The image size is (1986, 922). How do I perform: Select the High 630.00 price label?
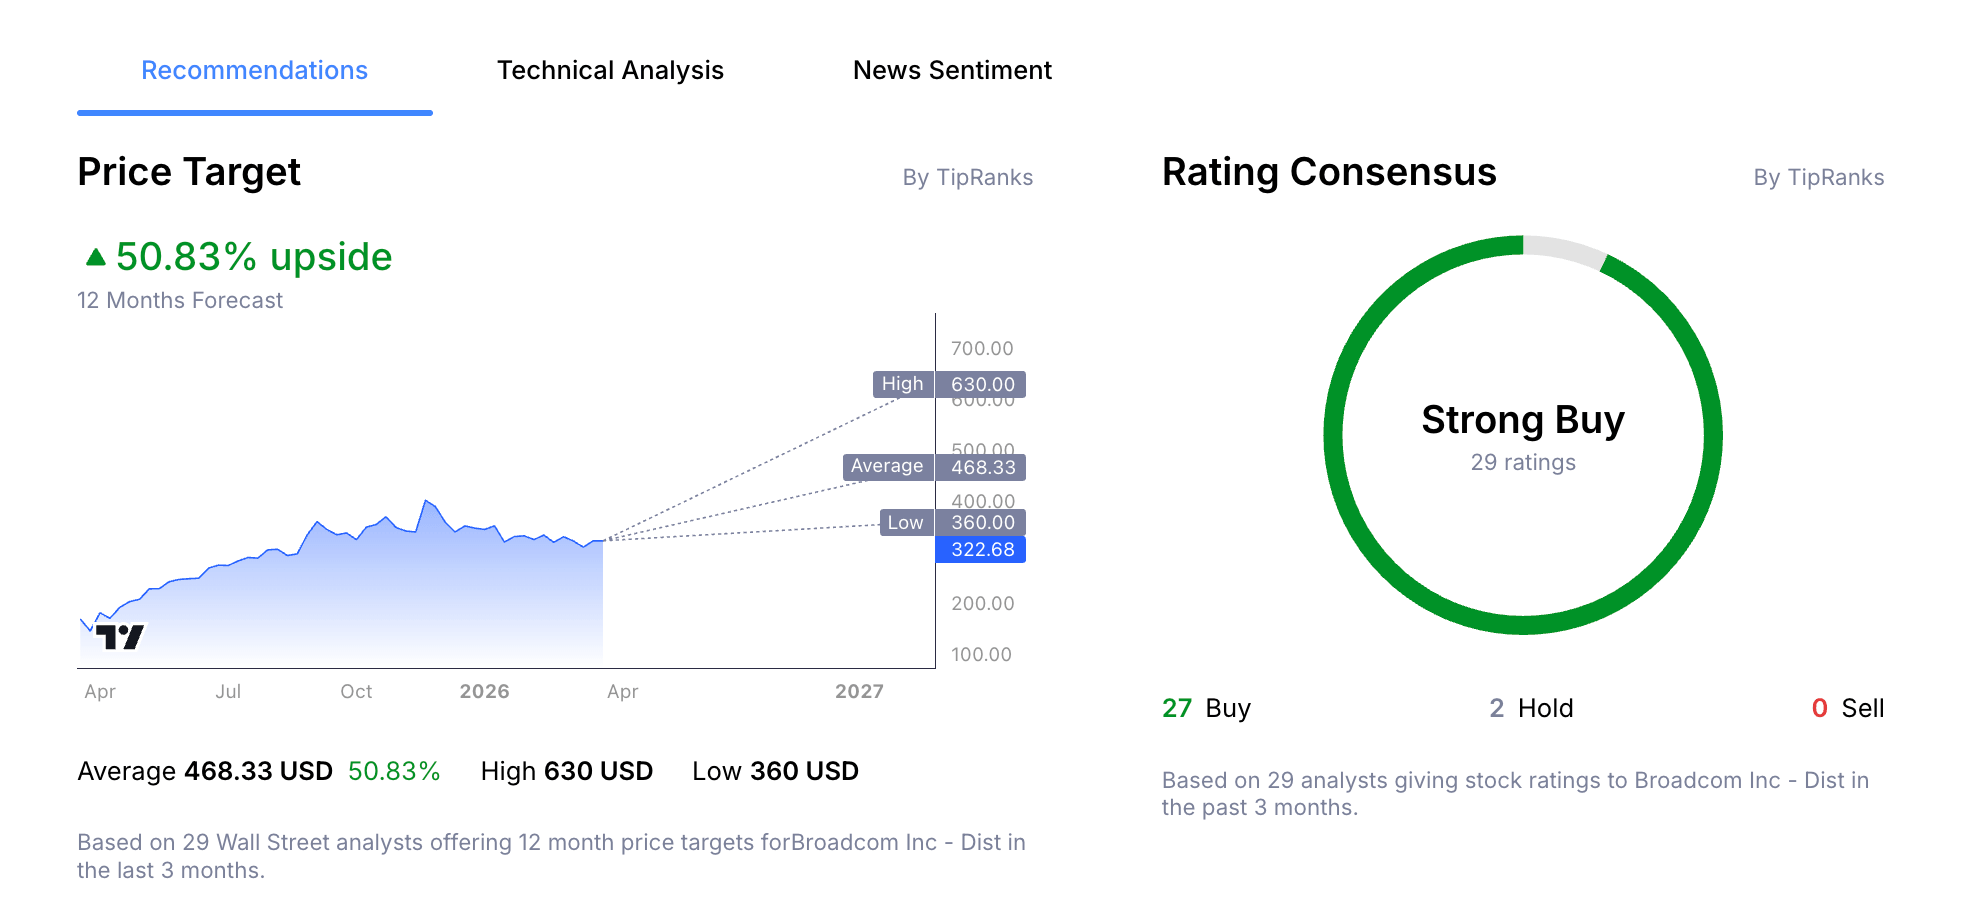(952, 383)
